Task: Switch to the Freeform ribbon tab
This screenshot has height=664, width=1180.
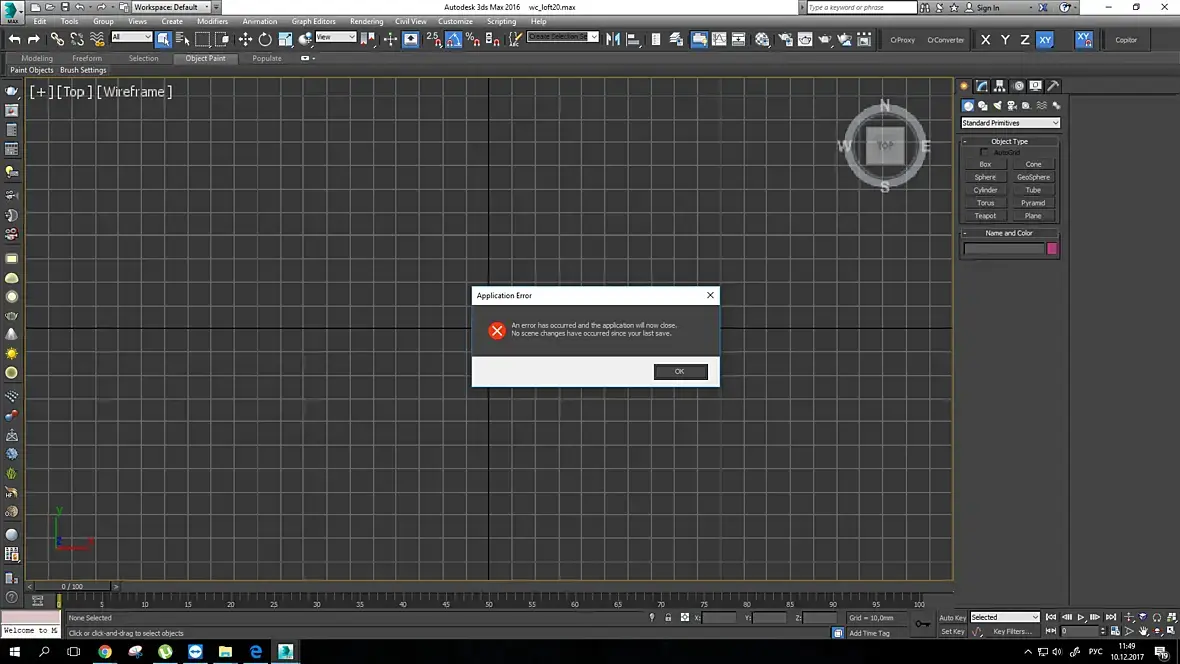Action: (87, 58)
